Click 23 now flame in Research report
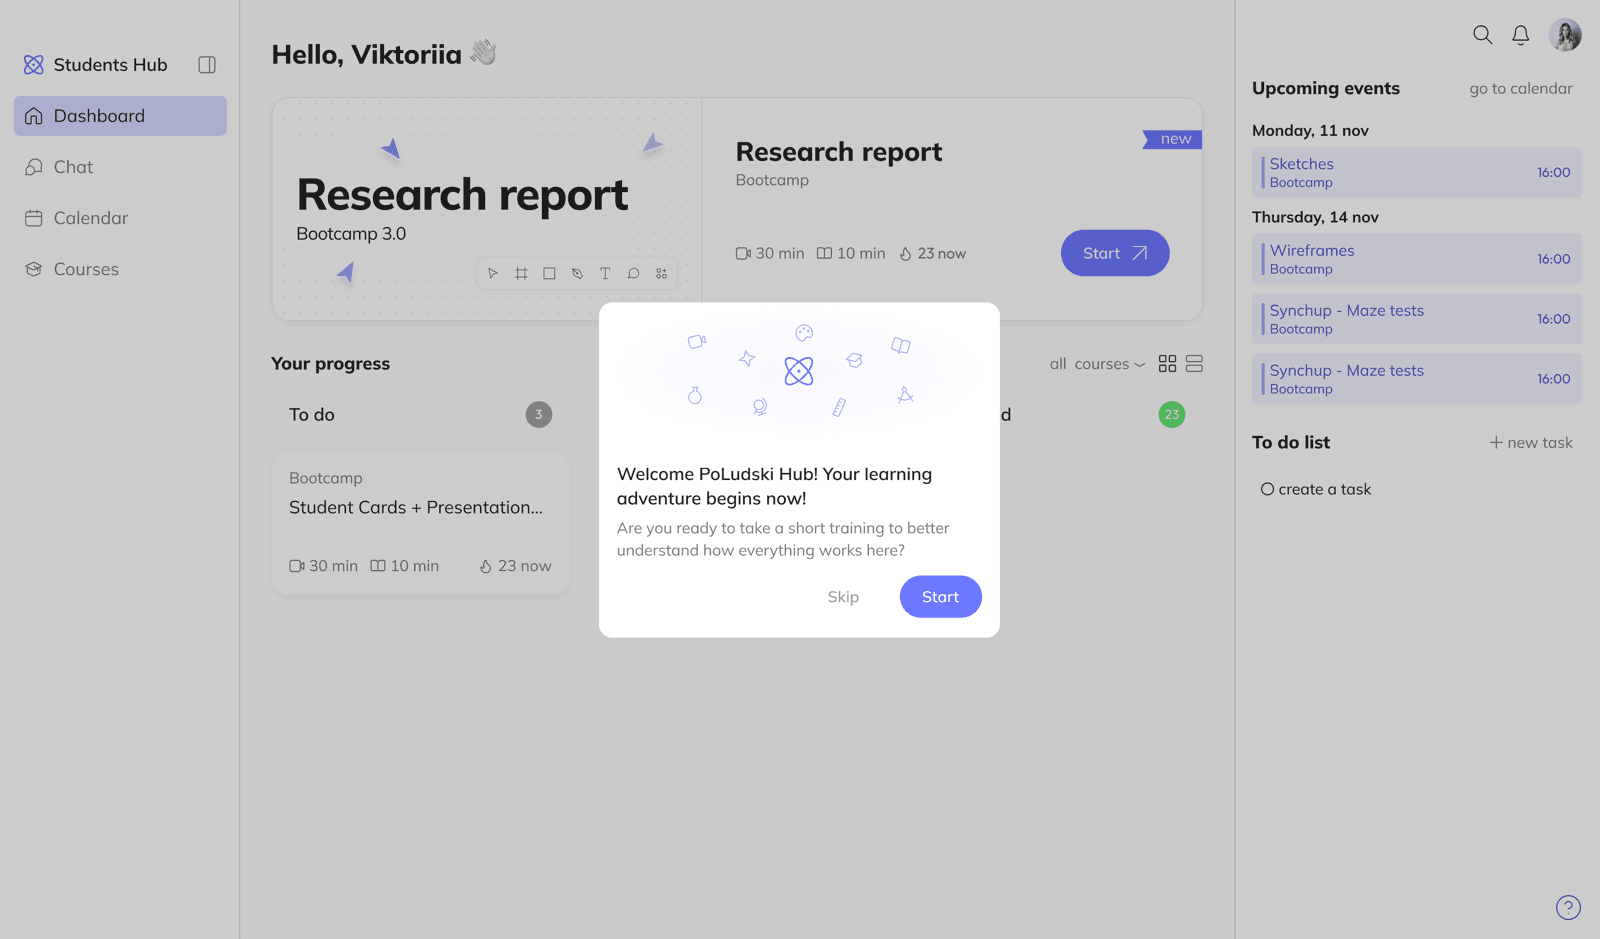 [932, 254]
